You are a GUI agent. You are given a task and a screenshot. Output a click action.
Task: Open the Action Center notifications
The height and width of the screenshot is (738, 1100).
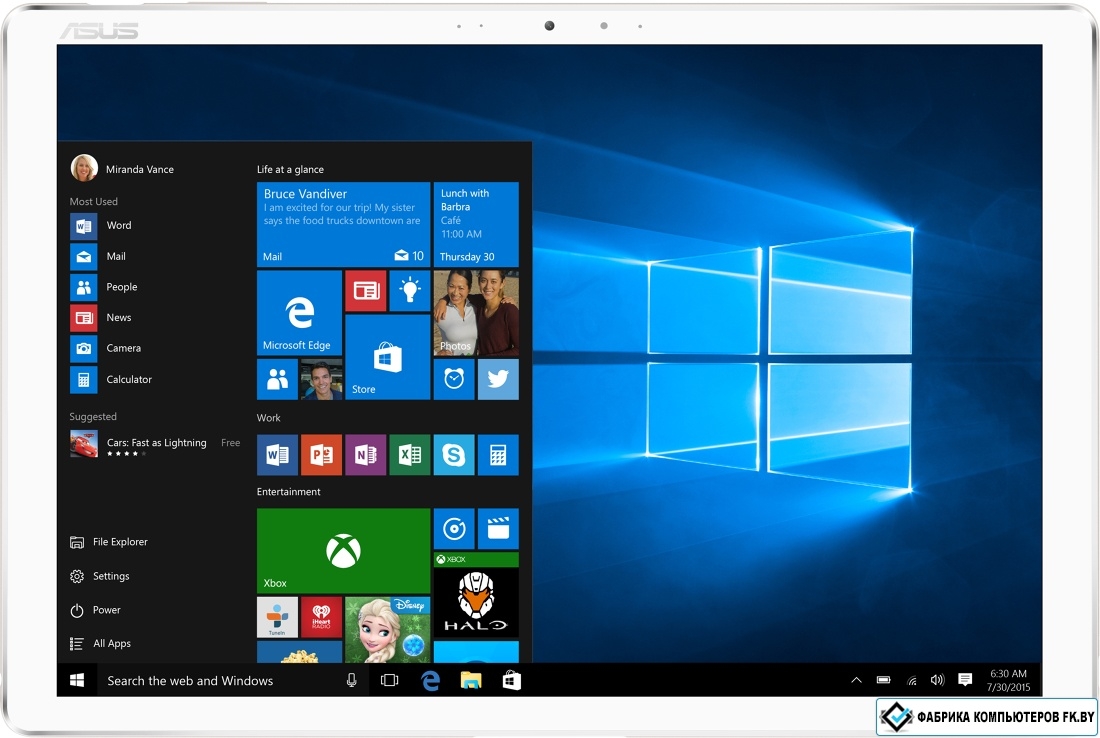tap(965, 680)
